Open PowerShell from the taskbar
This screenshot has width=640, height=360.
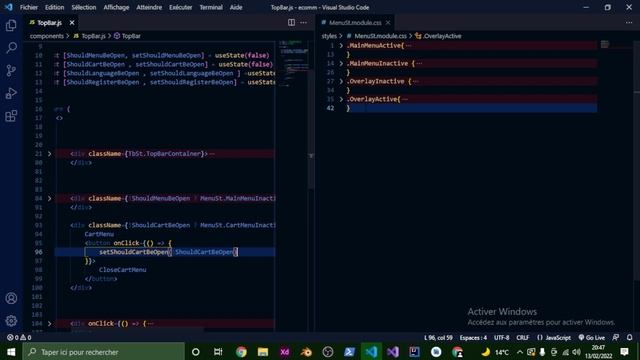click(x=349, y=352)
